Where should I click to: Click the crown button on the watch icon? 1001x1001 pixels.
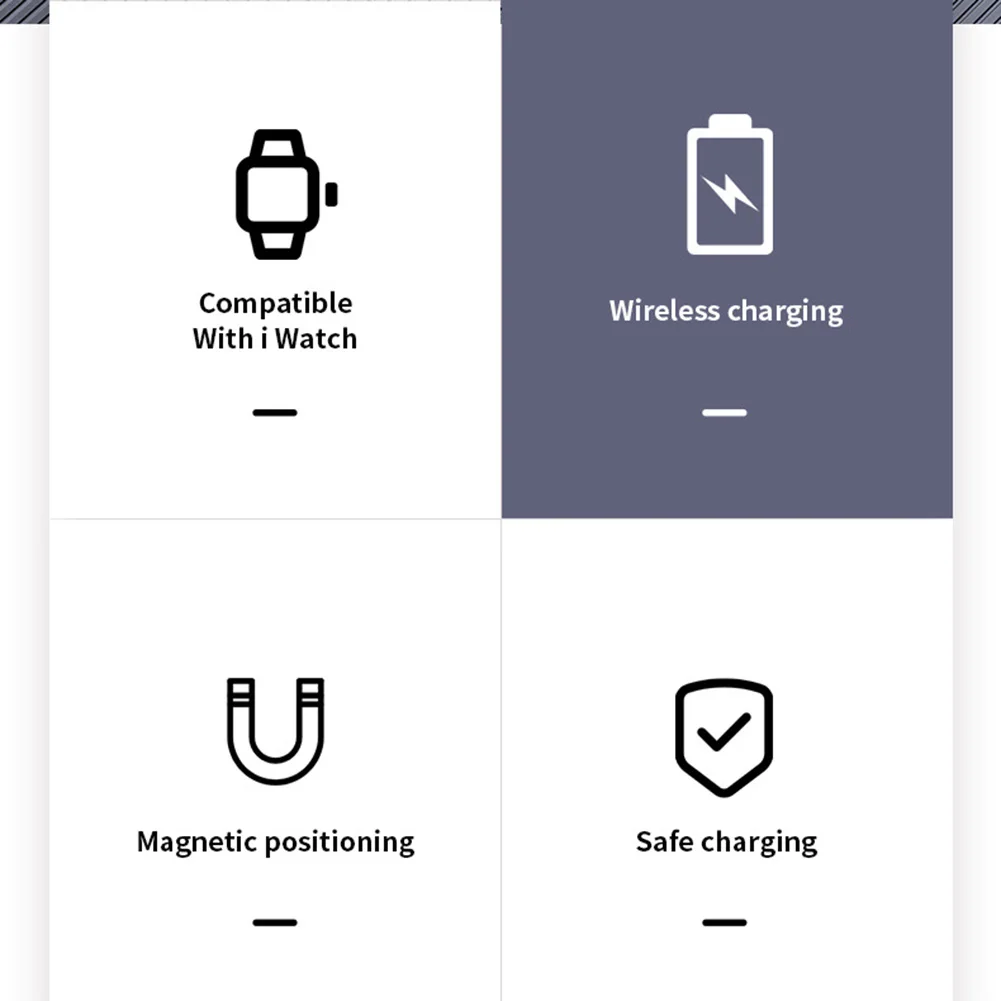coord(331,194)
